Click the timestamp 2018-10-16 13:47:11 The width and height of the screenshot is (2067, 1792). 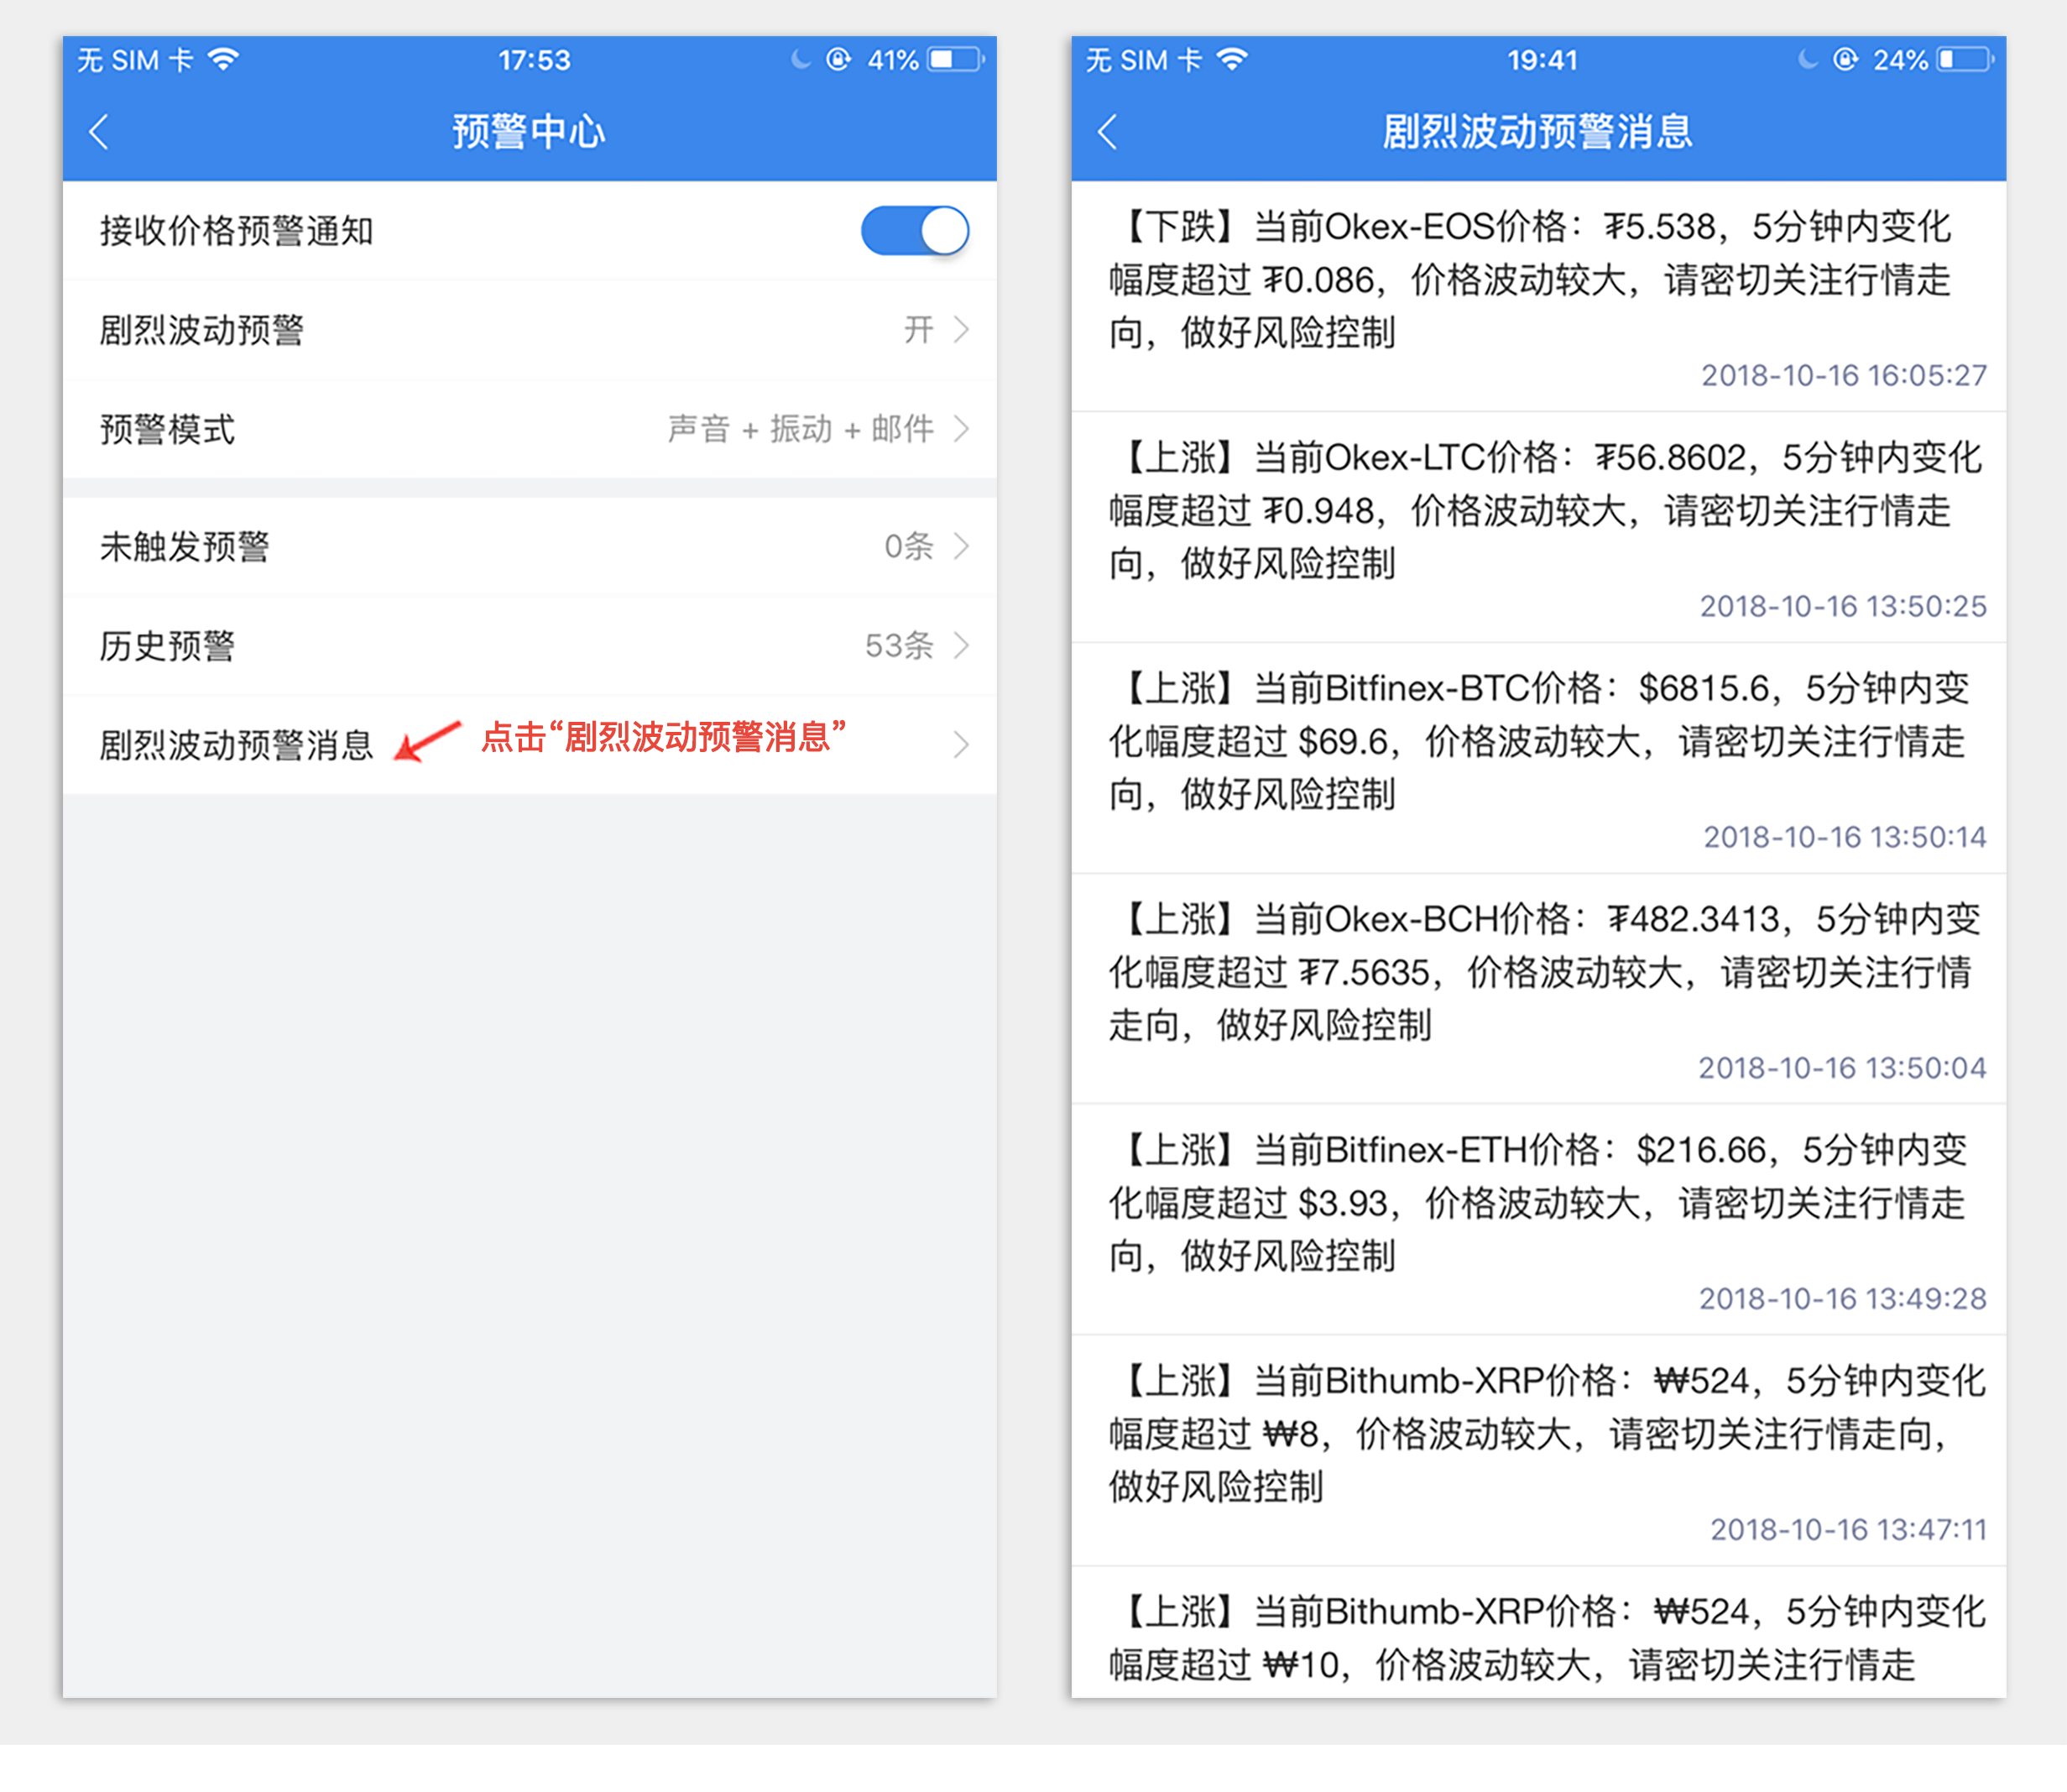tap(1848, 1530)
